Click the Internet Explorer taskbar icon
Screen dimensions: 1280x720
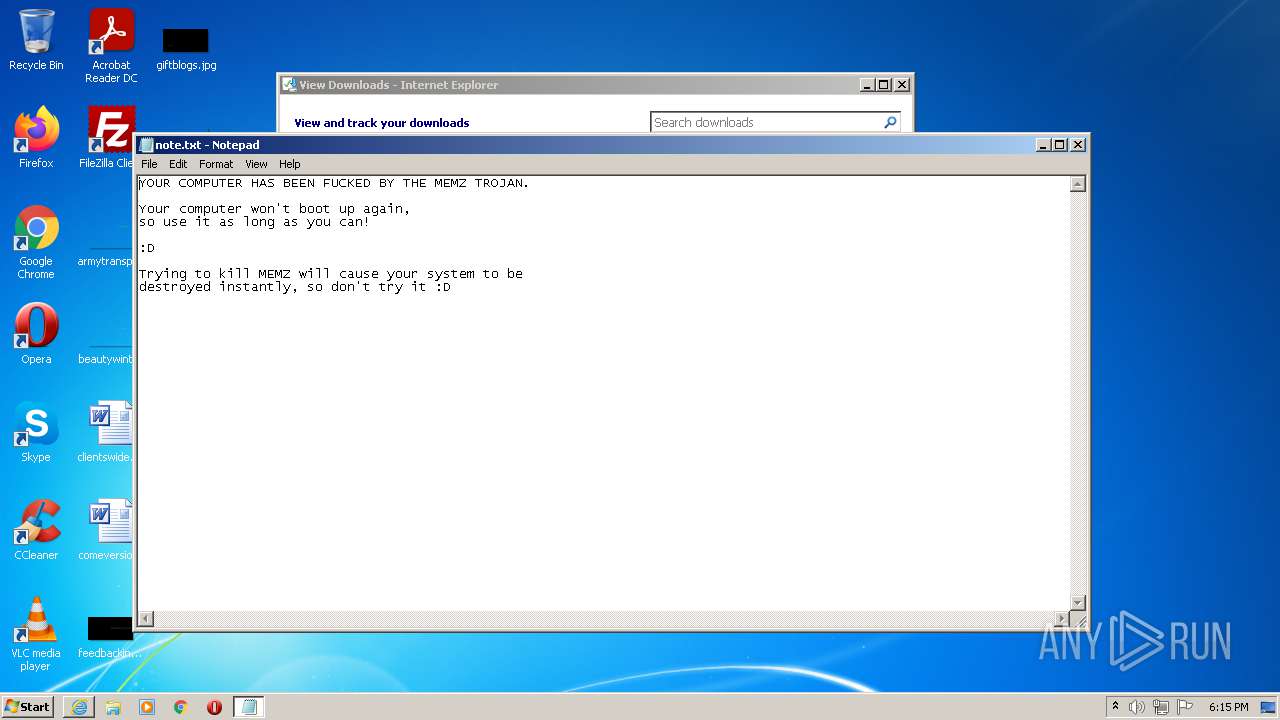tap(79, 707)
